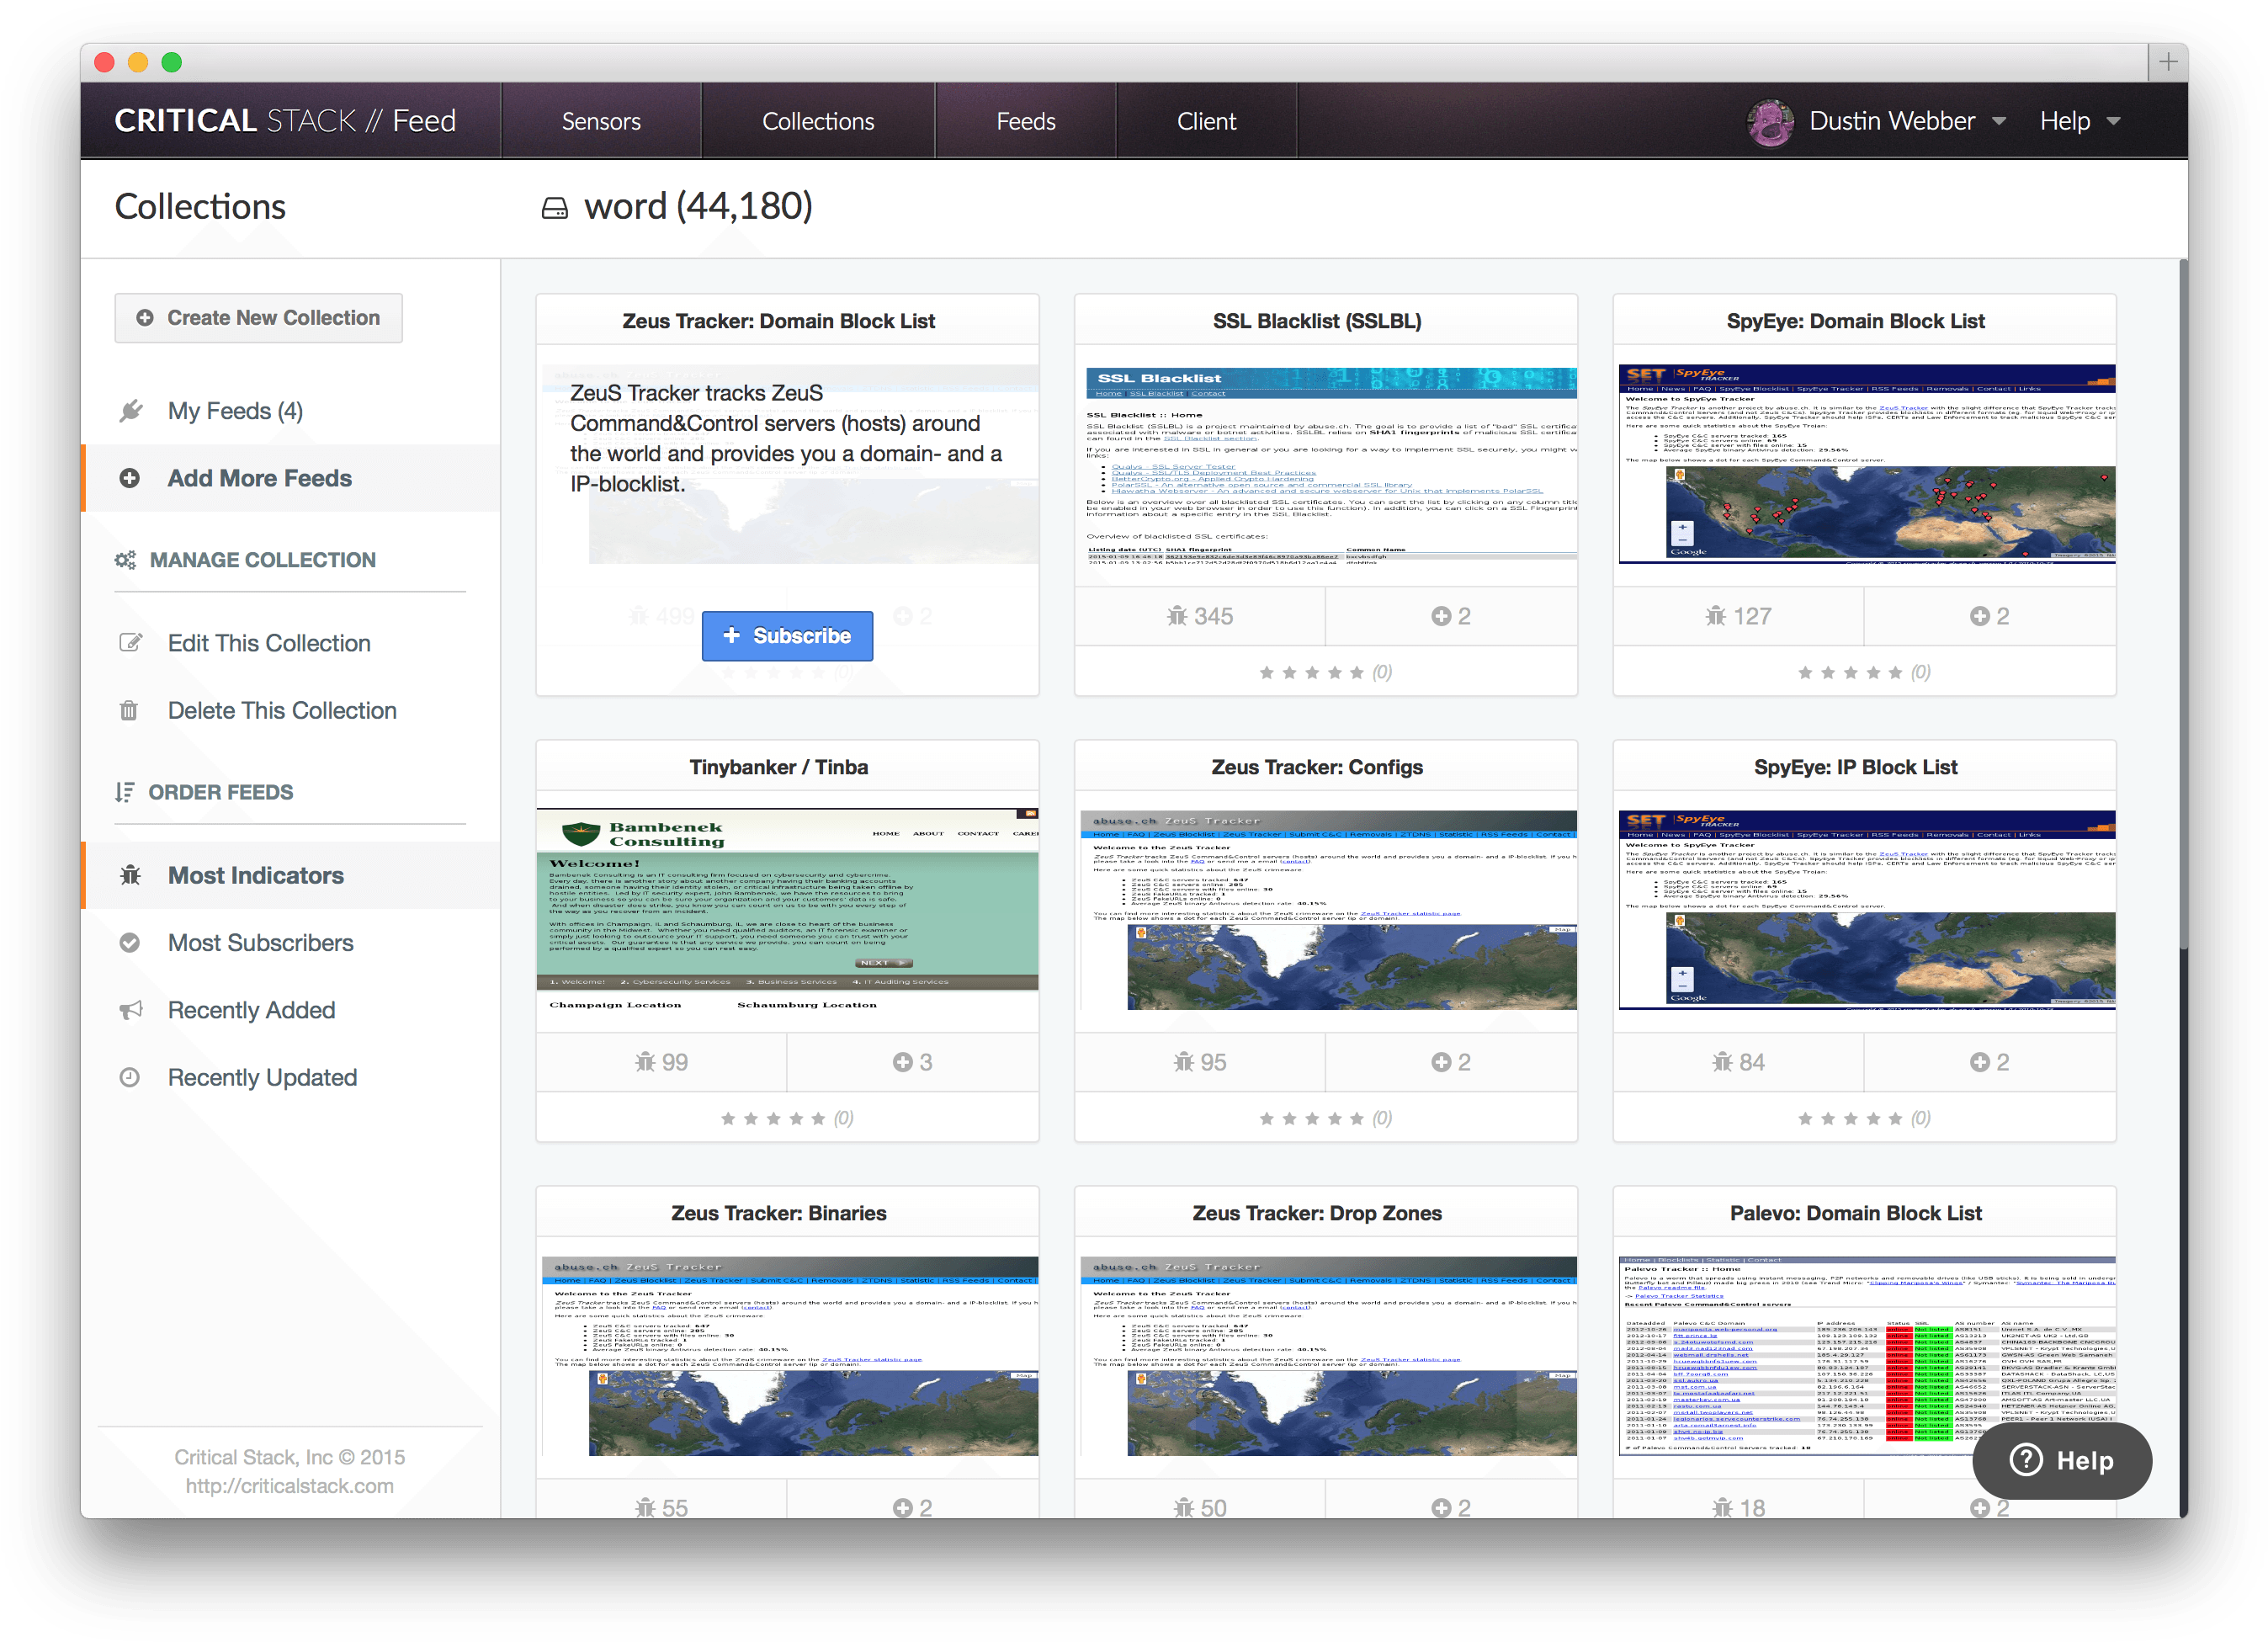The image size is (2268, 1642).
Task: Open the Sensors tab
Action: [x=601, y=121]
